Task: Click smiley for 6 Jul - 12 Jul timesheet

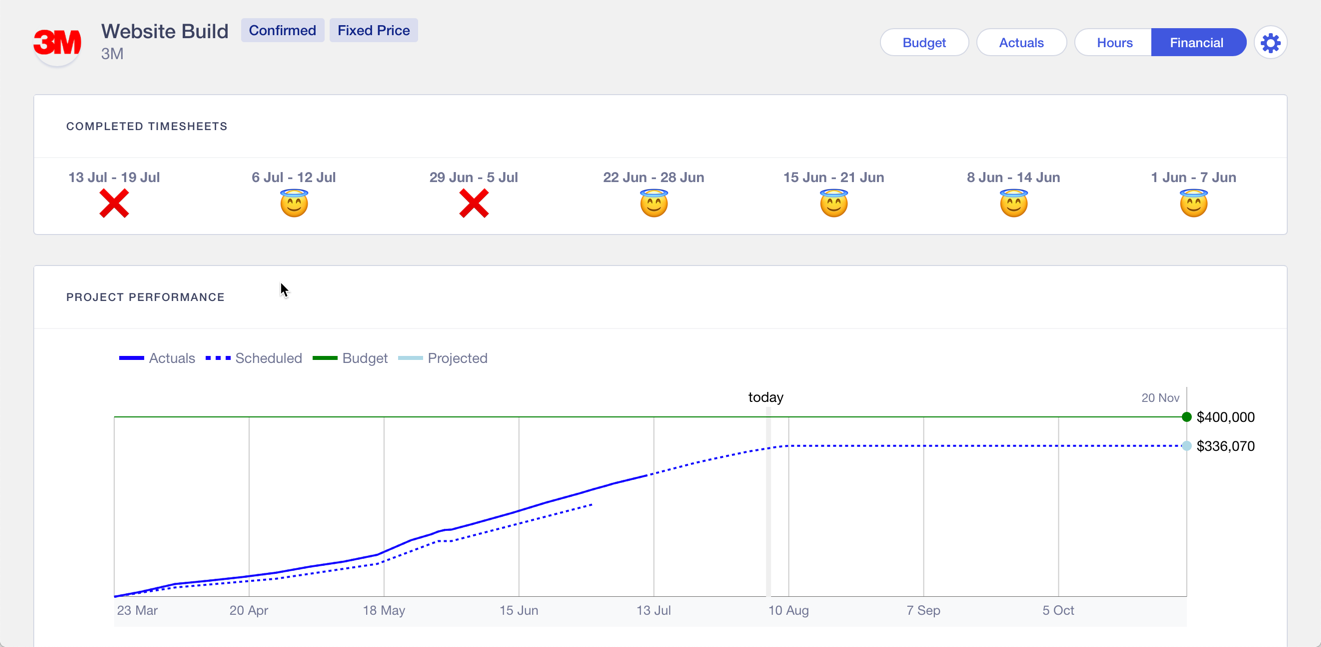Action: (x=294, y=204)
